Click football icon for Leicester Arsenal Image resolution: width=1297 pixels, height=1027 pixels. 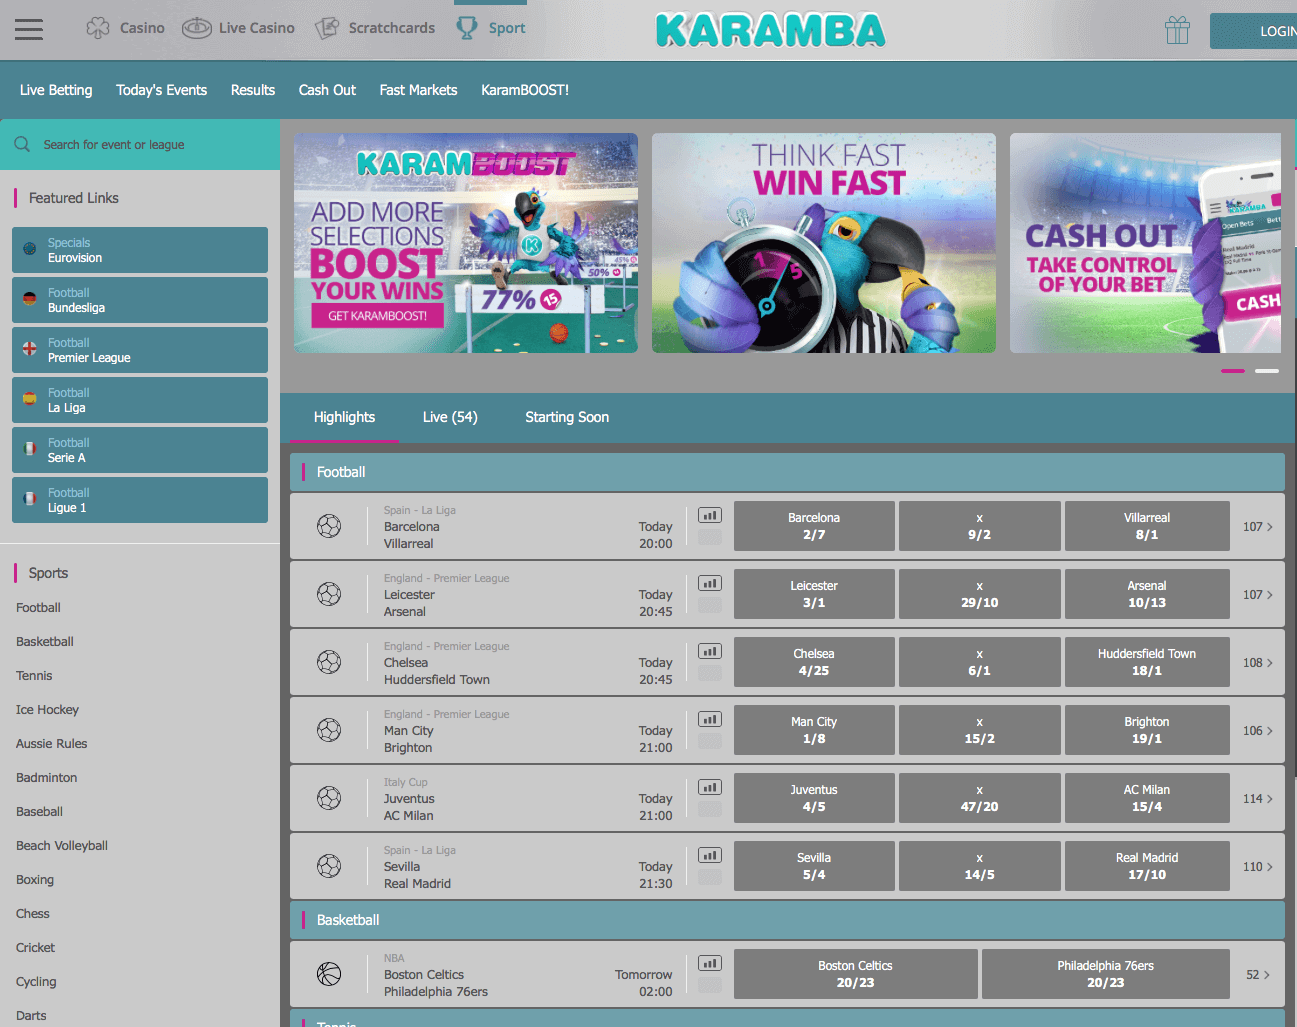click(329, 594)
